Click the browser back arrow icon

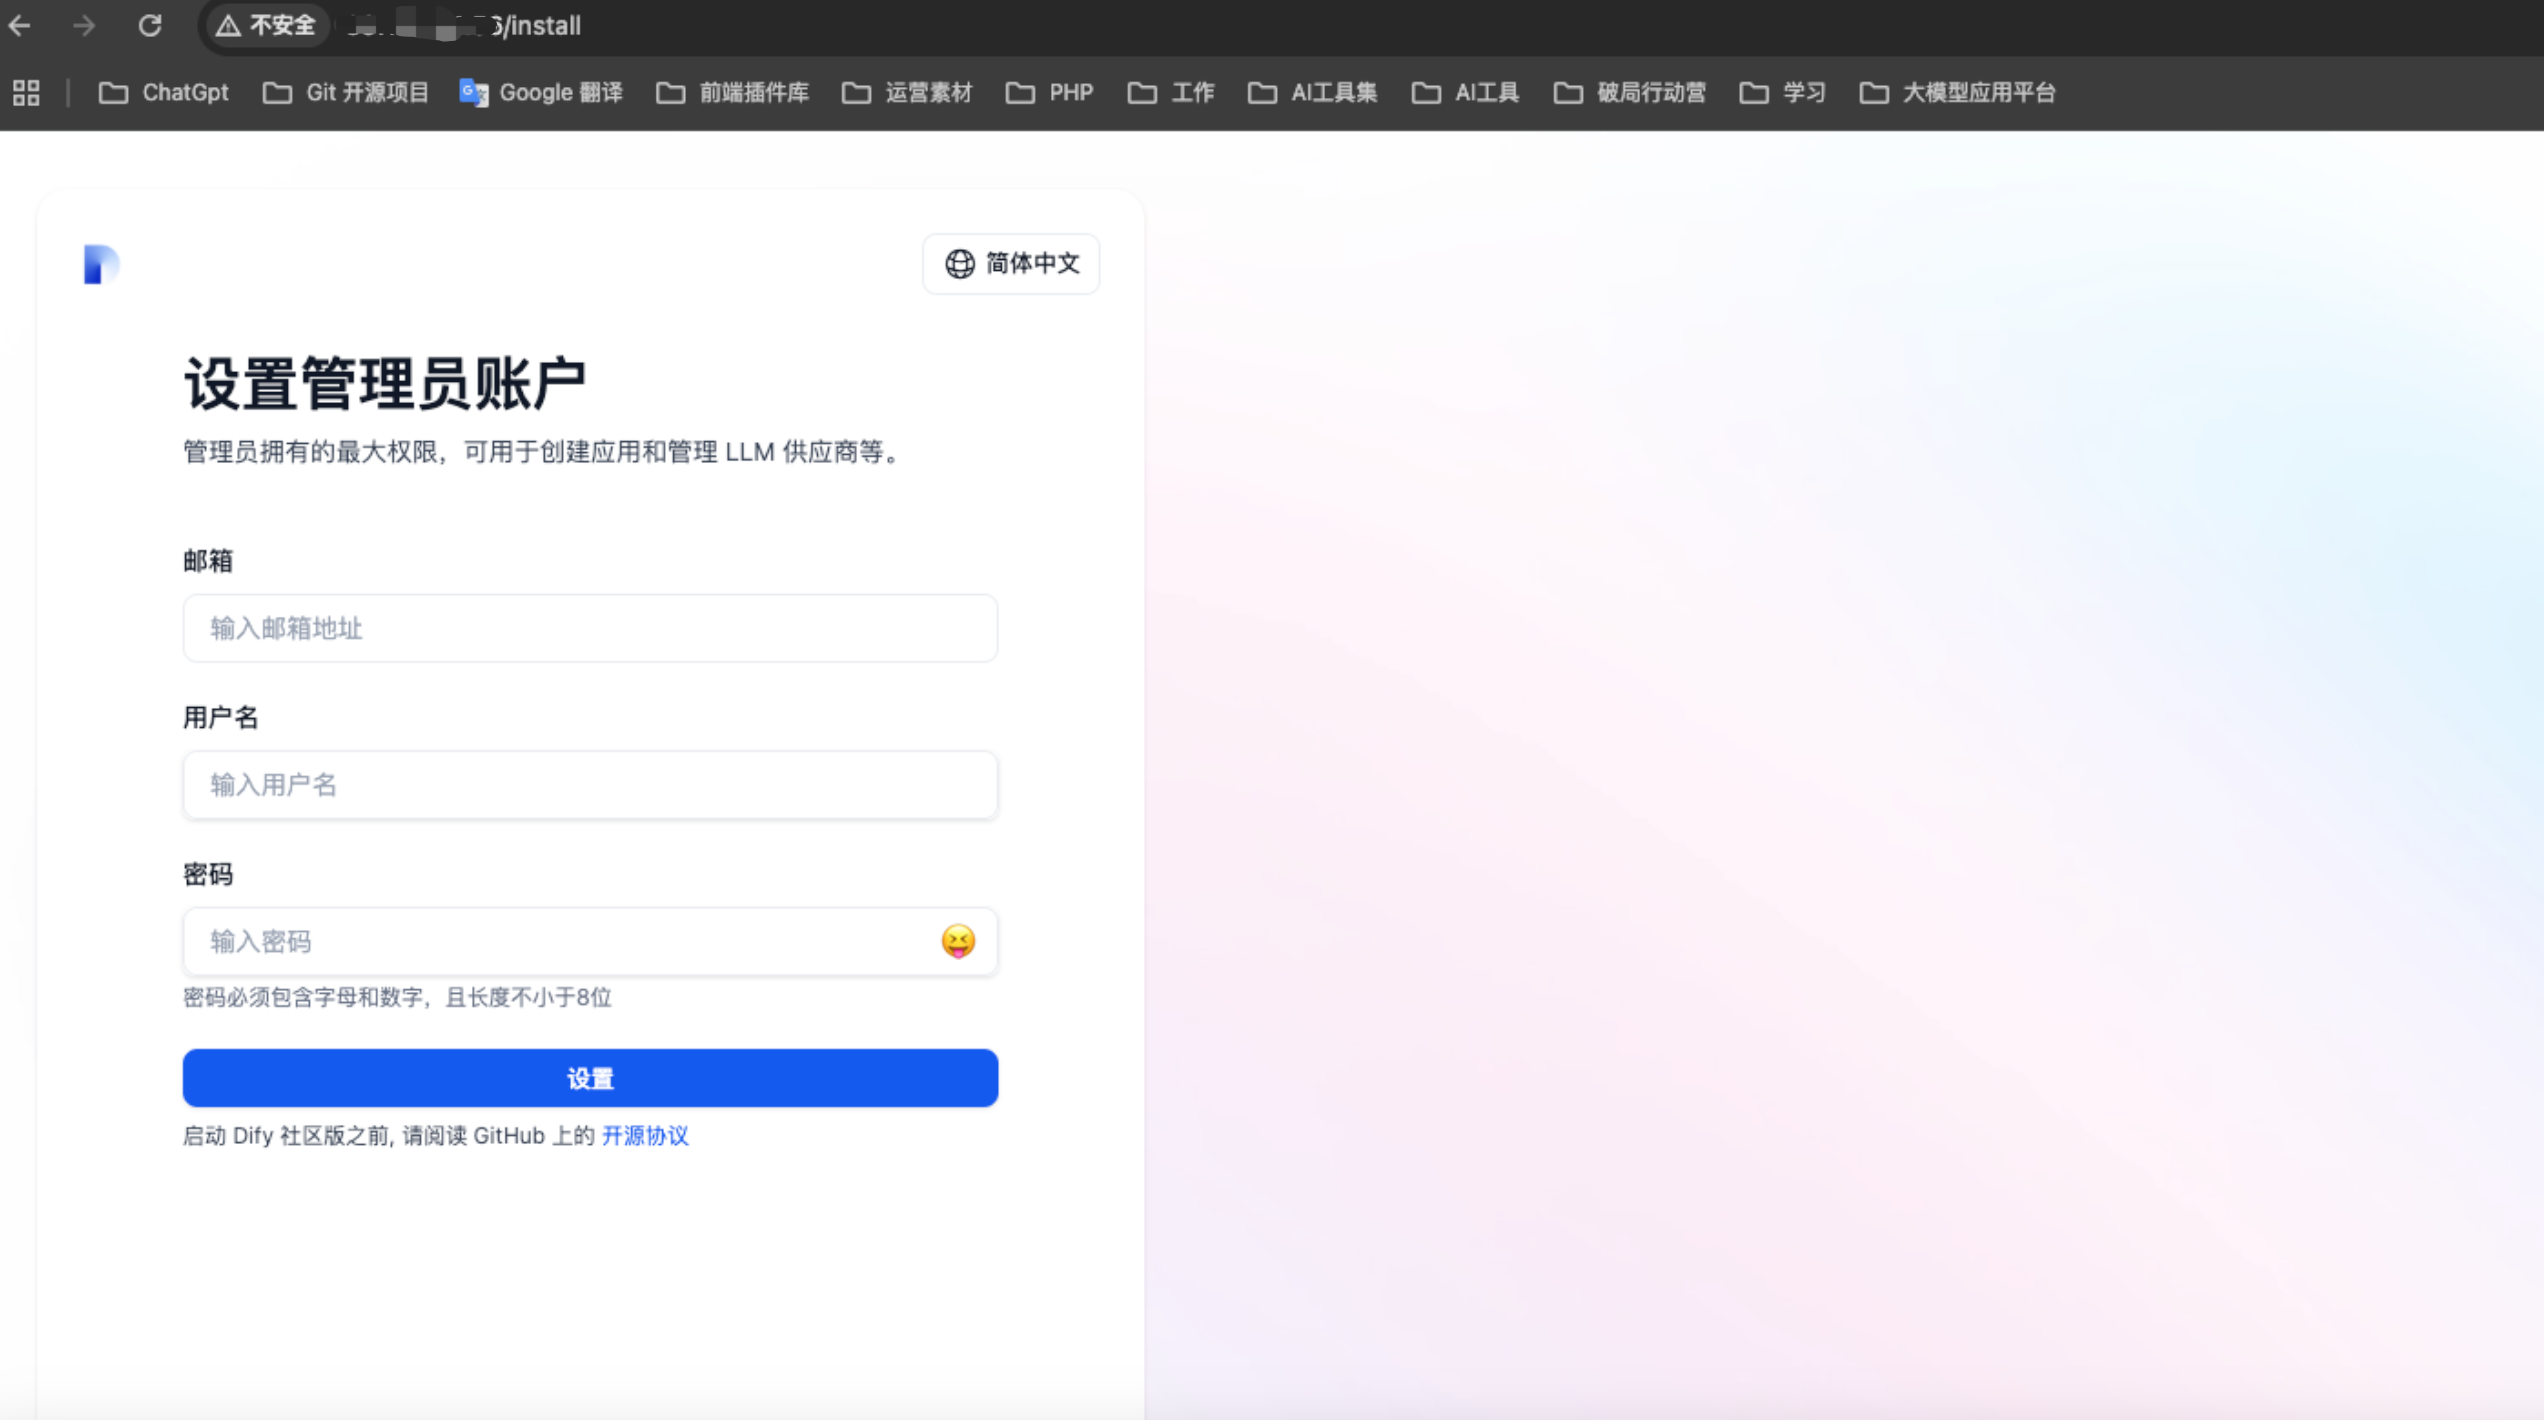point(20,26)
